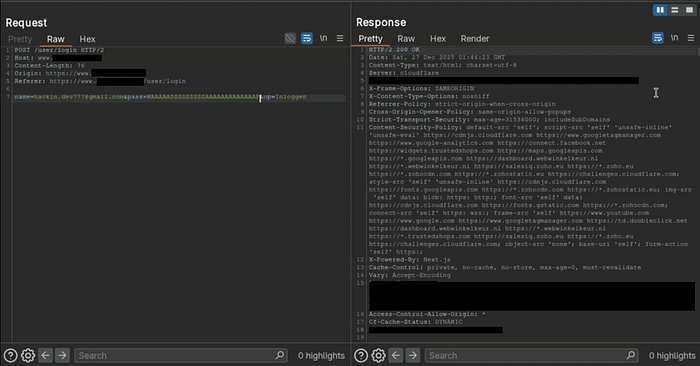Select the Response Pretty tab

(371, 39)
